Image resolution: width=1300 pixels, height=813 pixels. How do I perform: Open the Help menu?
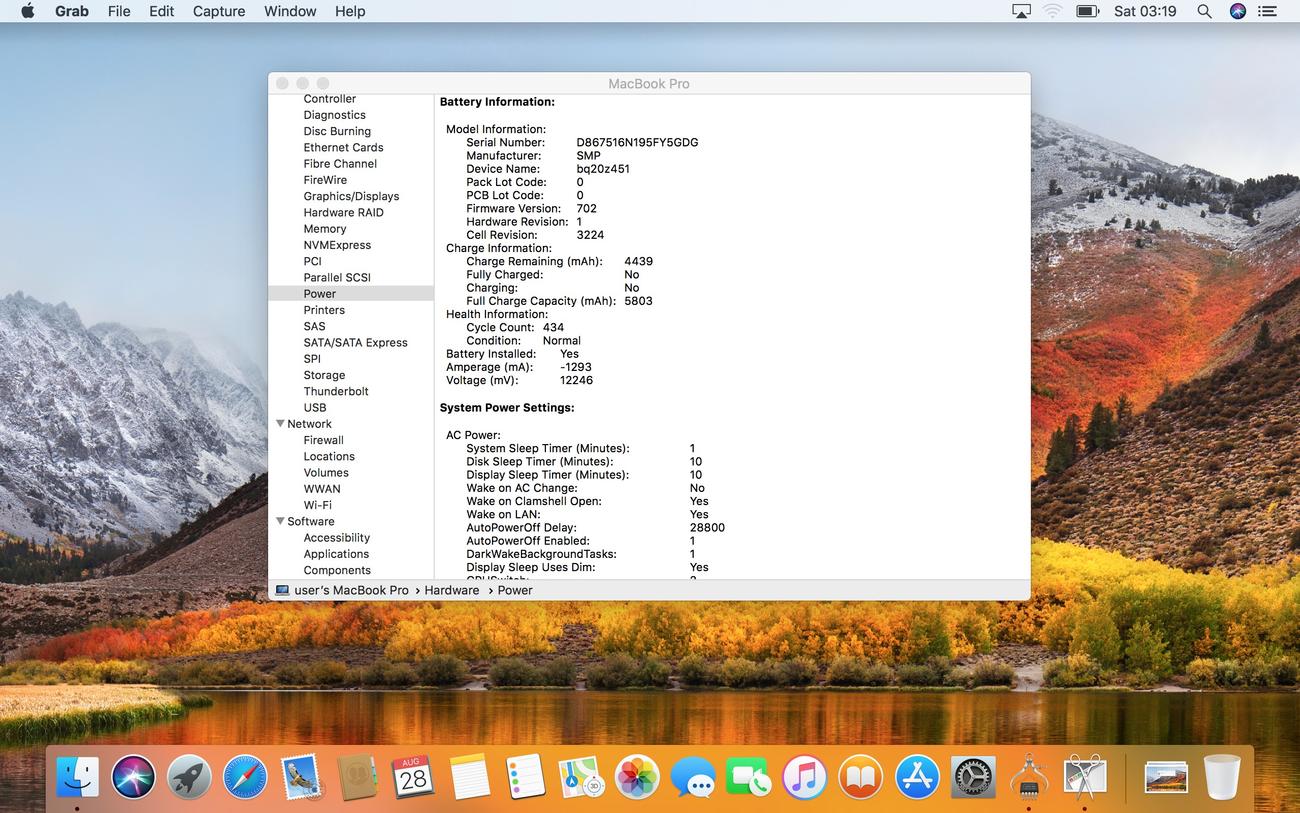350,11
